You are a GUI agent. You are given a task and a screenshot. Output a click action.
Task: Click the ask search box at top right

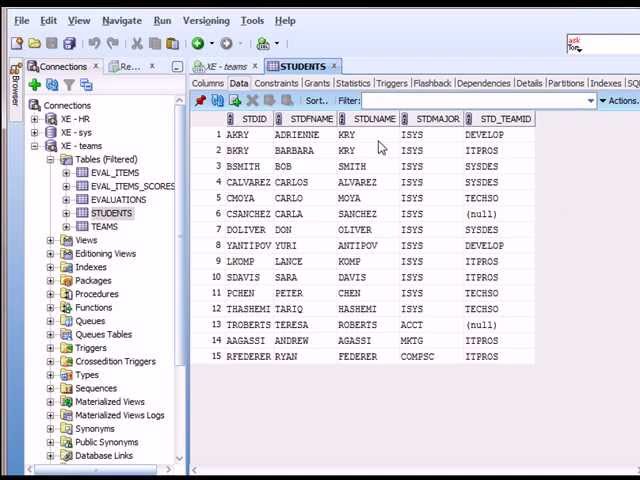pos(603,44)
